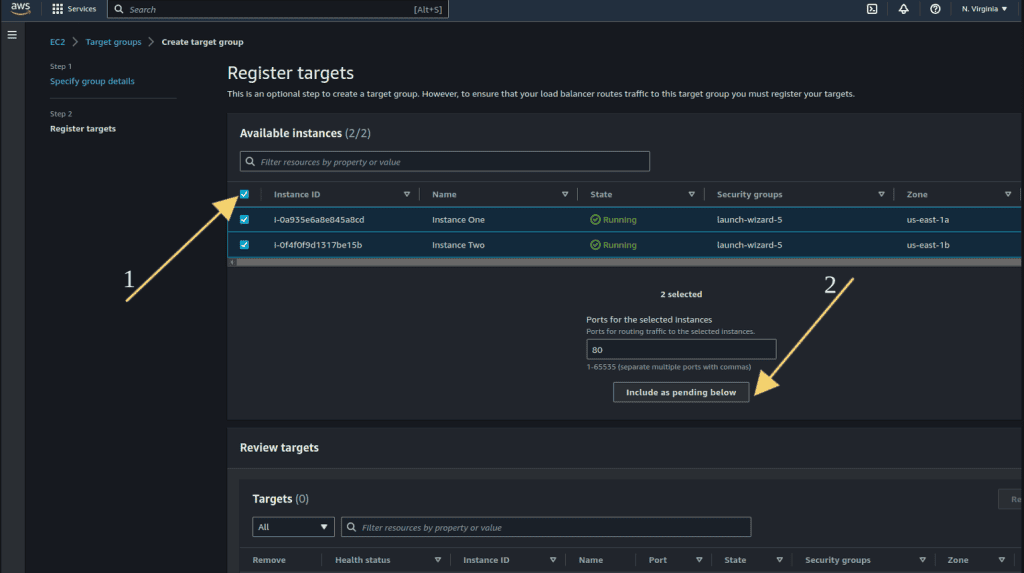
Task: Click instance ID i-0f4f0f9d1317be15b
Action: 317,245
